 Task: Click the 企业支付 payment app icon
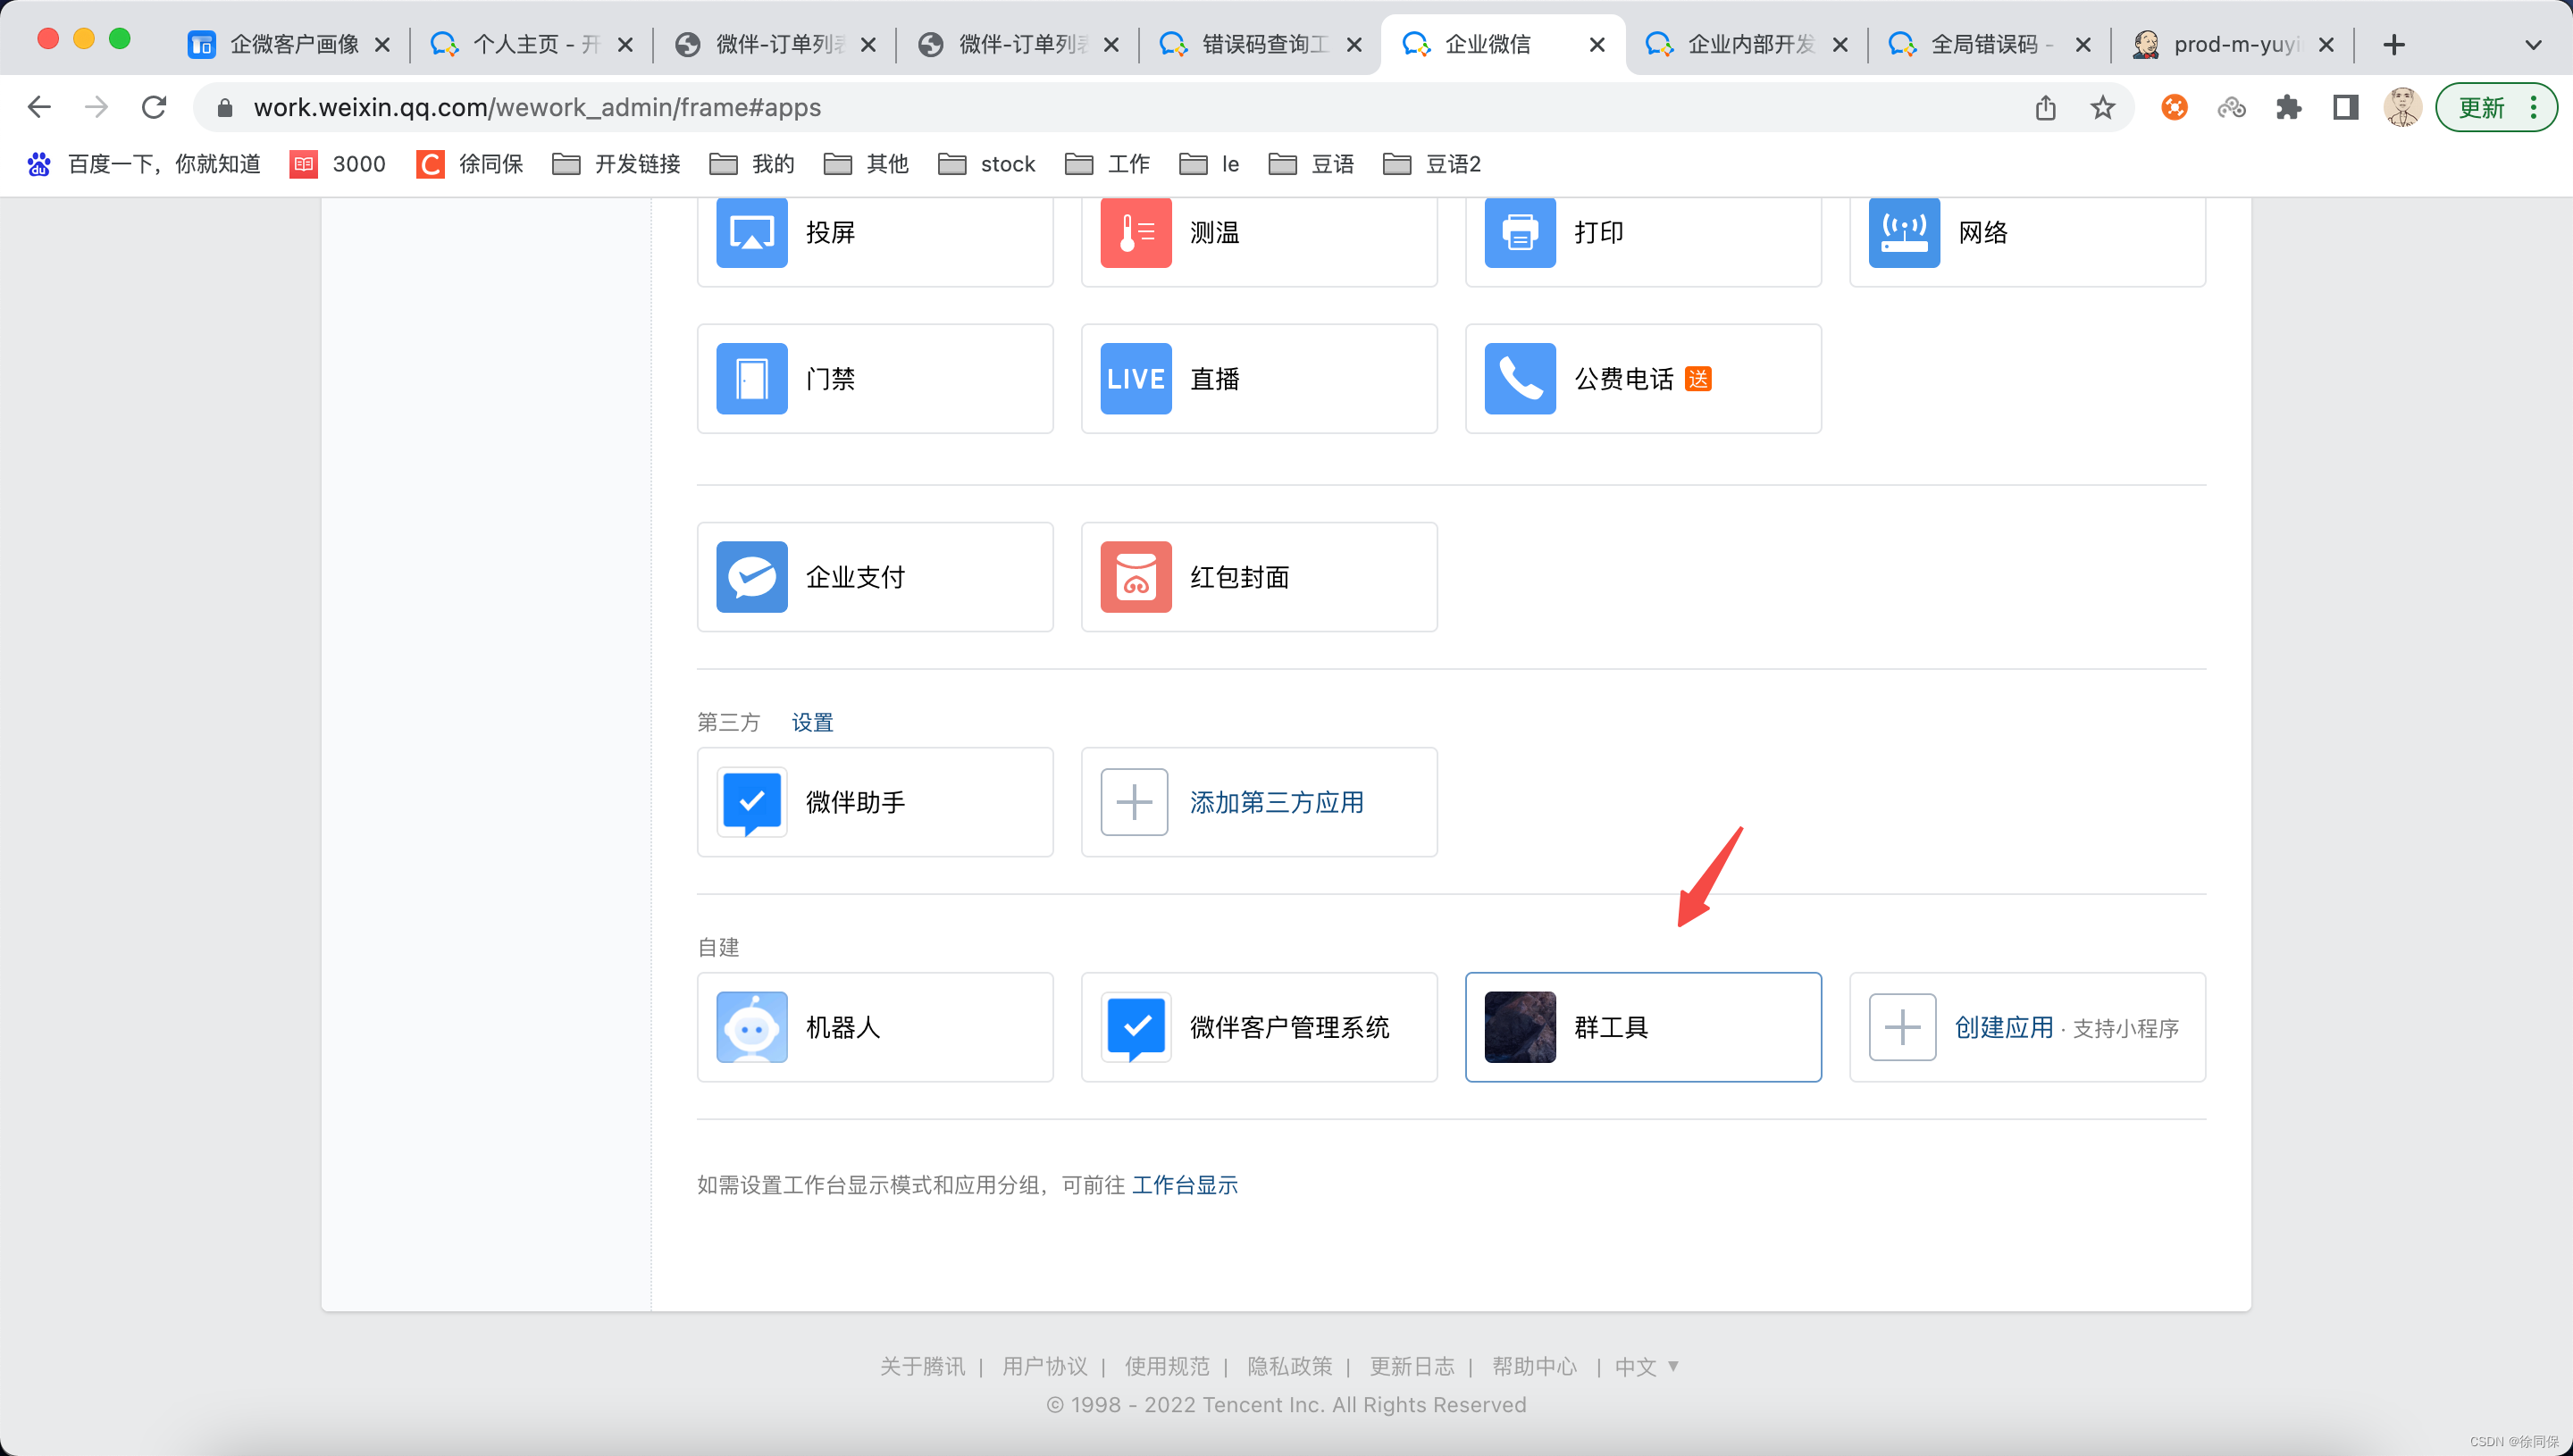coord(751,577)
